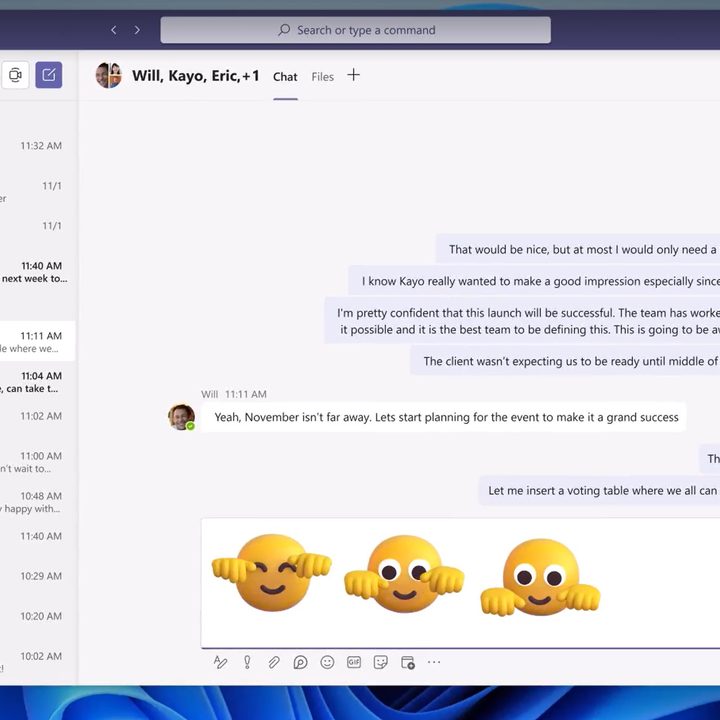Click message 'That would be nice, but'
This screenshot has width=720, height=720.
[578, 249]
